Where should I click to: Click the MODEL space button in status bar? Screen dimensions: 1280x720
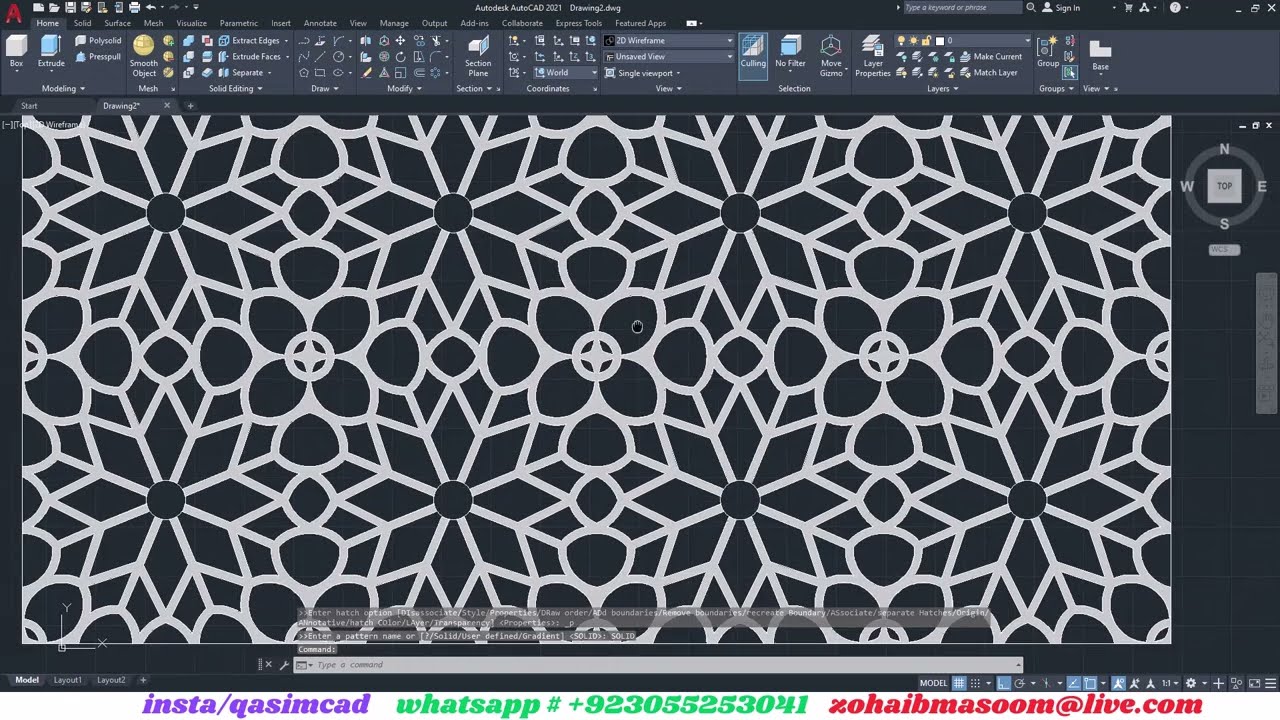933,683
